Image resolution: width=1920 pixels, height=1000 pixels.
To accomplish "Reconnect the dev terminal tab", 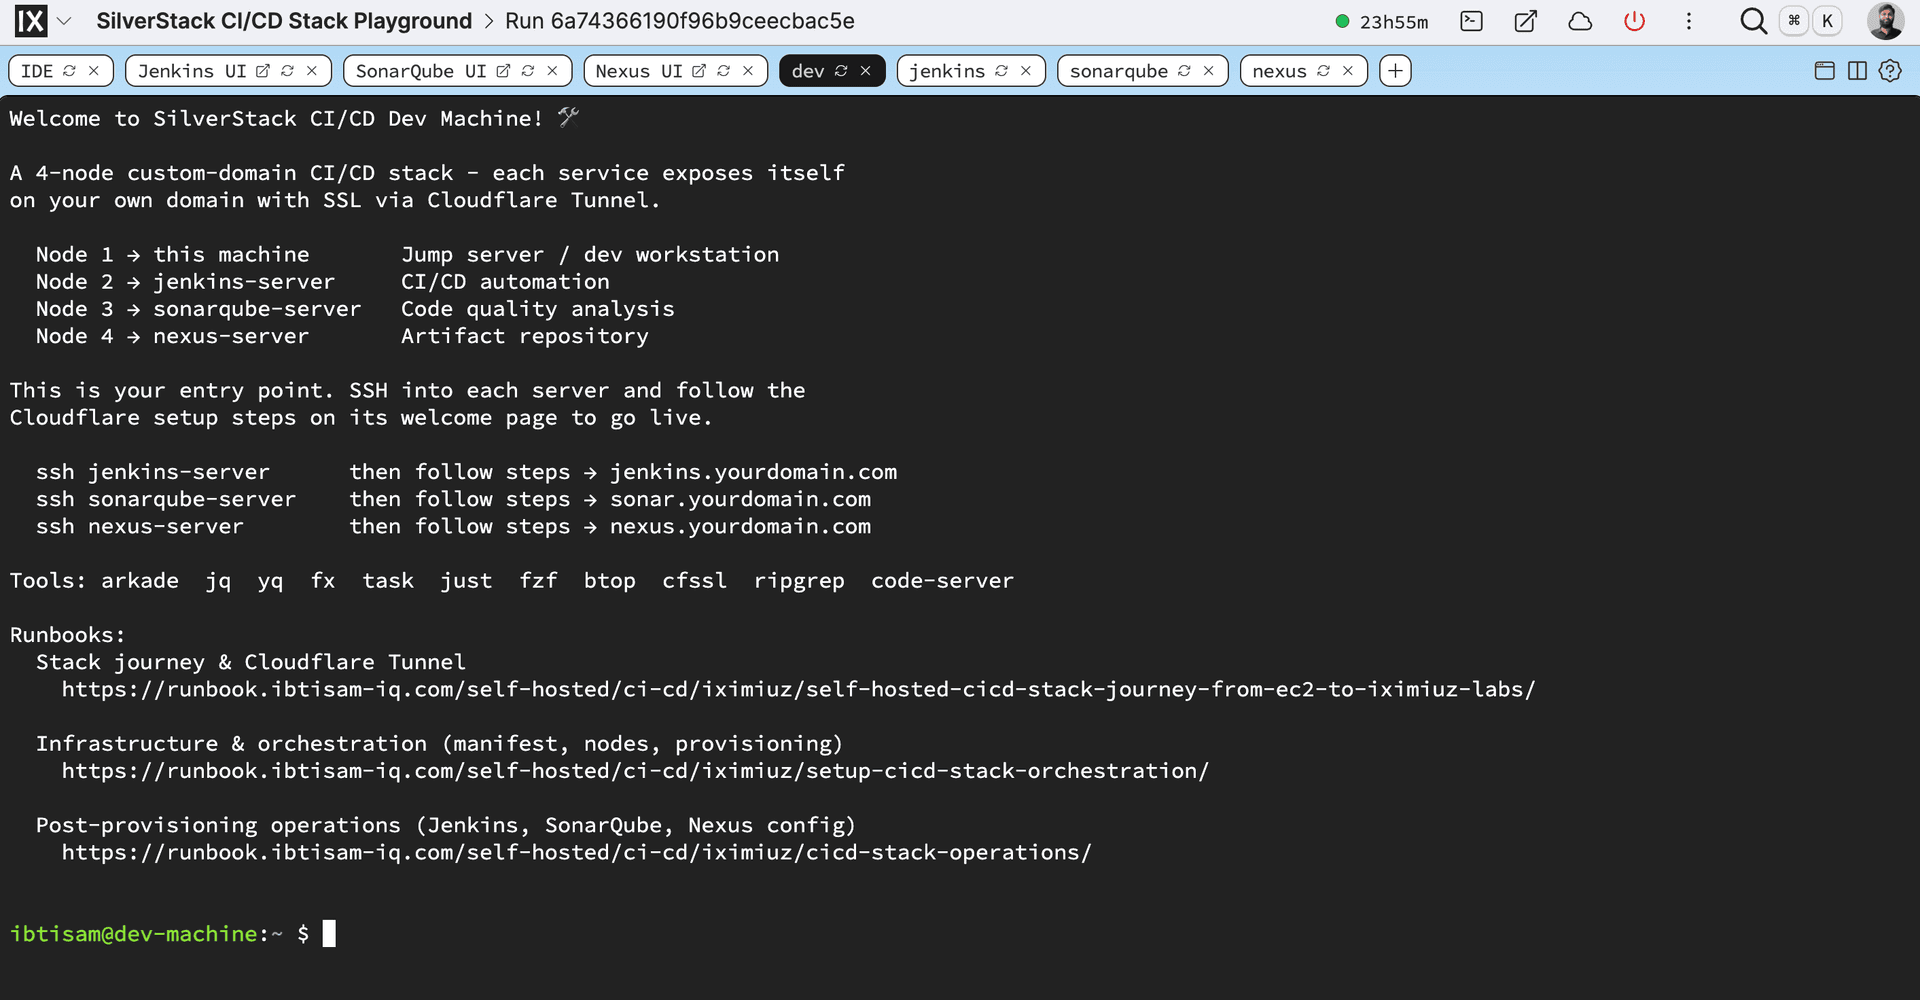I will tap(842, 71).
